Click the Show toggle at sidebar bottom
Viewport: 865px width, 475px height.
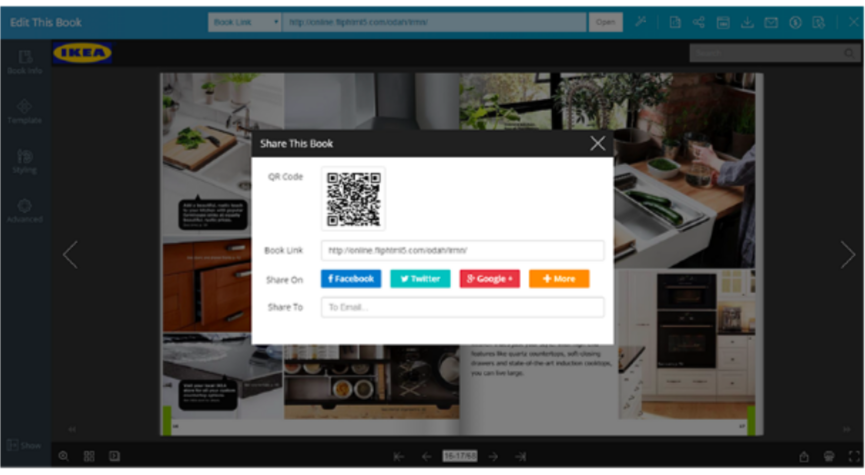pyautogui.click(x=24, y=445)
